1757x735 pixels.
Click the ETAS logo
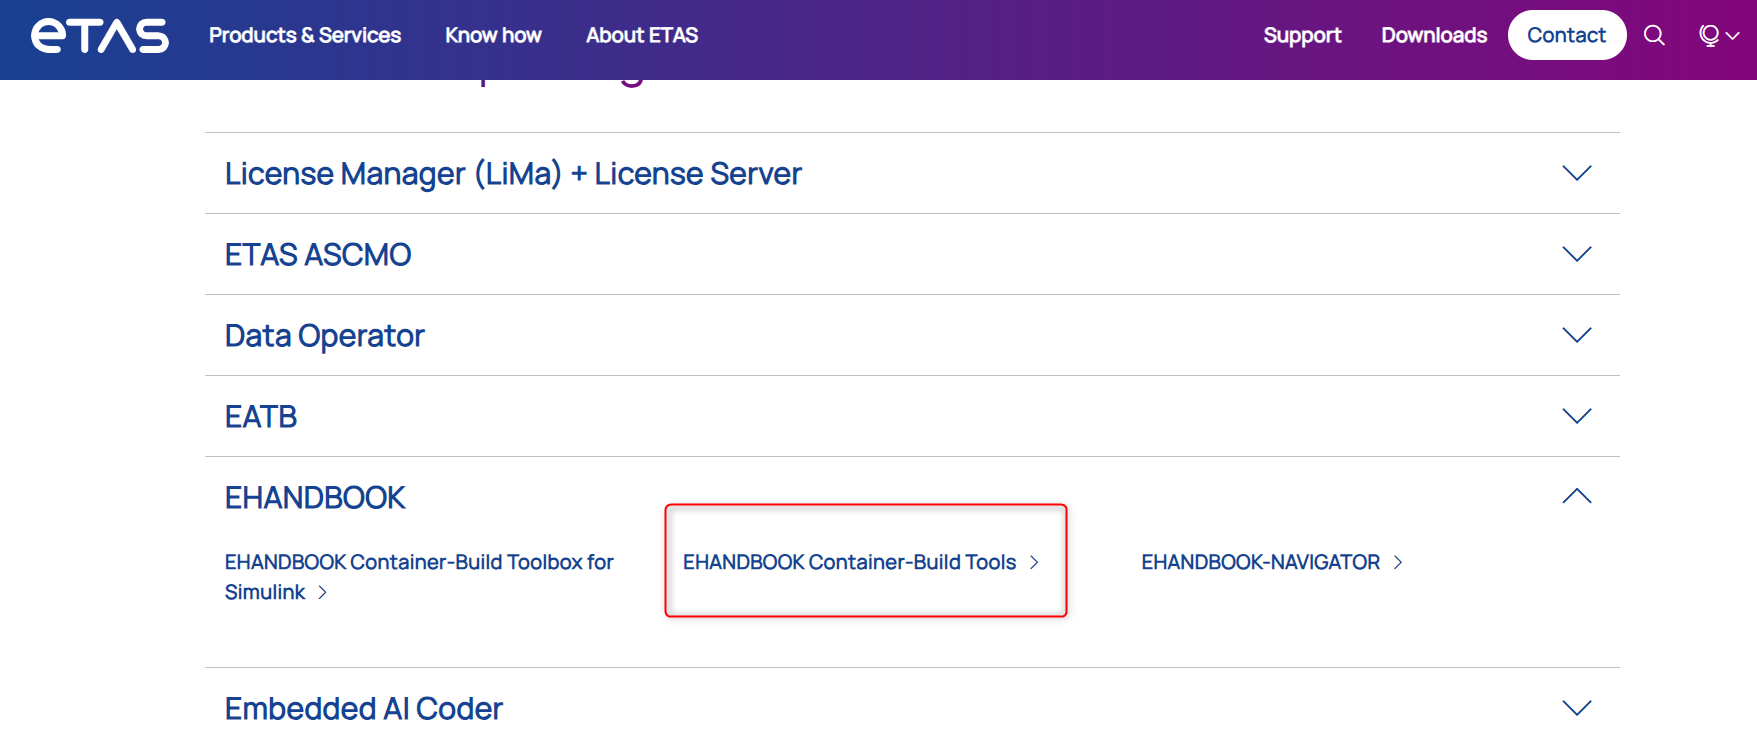tap(100, 36)
